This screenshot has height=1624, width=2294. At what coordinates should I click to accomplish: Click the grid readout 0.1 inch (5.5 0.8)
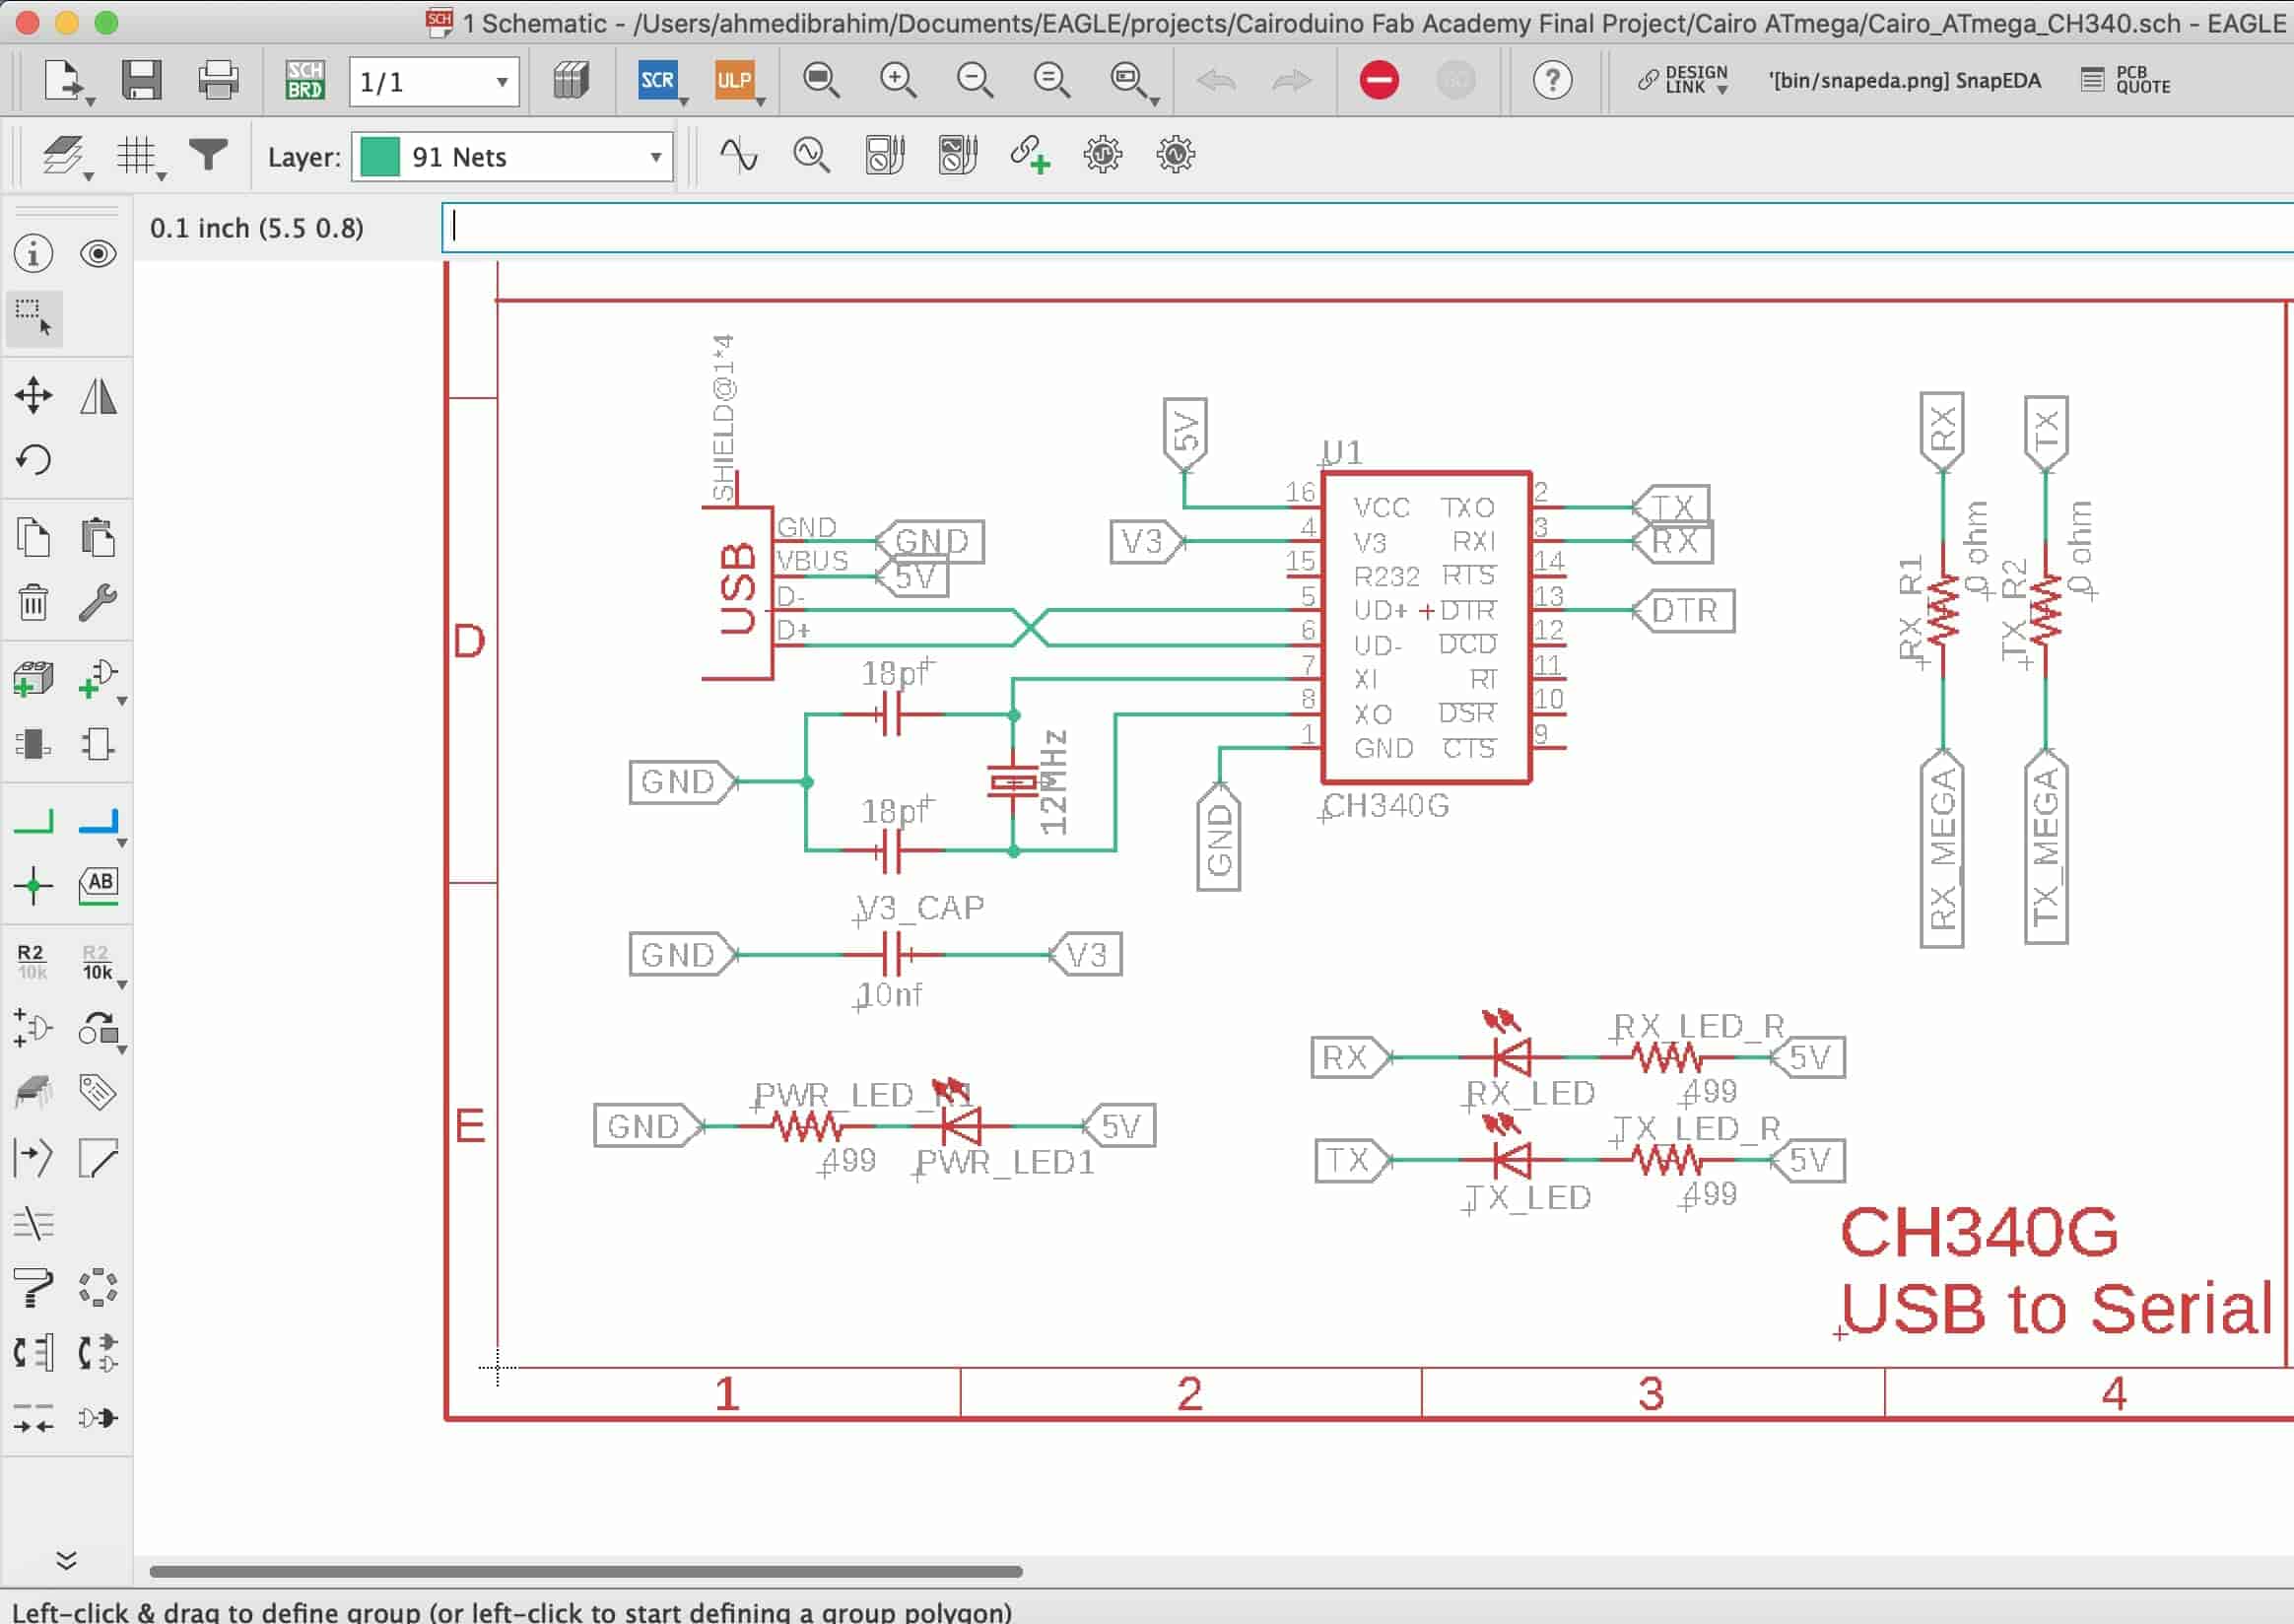click(x=257, y=228)
